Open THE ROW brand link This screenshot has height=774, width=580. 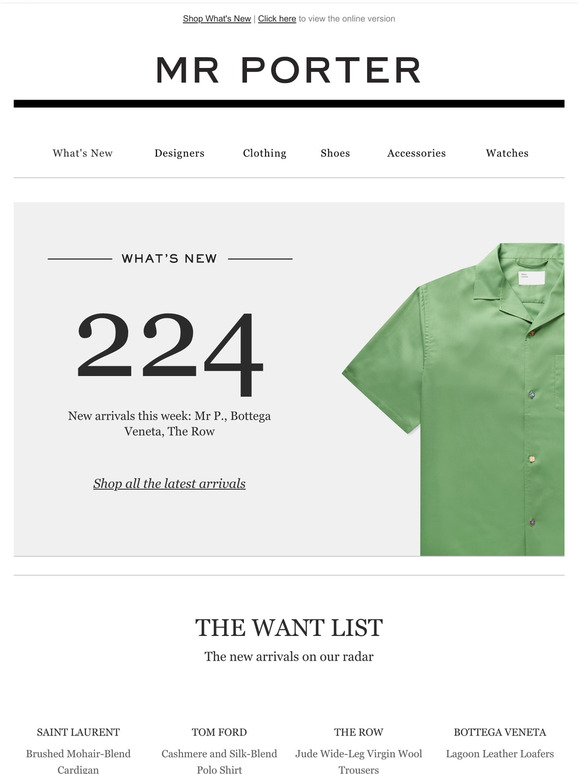pyautogui.click(x=358, y=732)
